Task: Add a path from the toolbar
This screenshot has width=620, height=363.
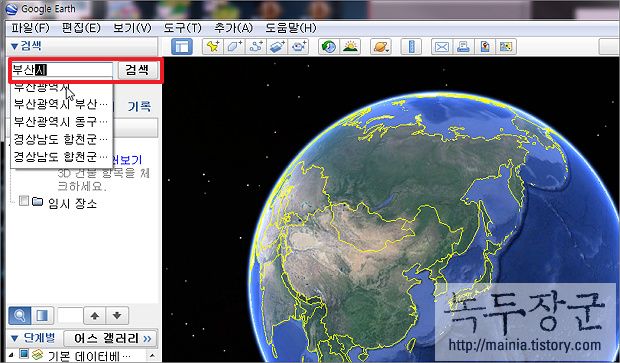Action: [256, 47]
